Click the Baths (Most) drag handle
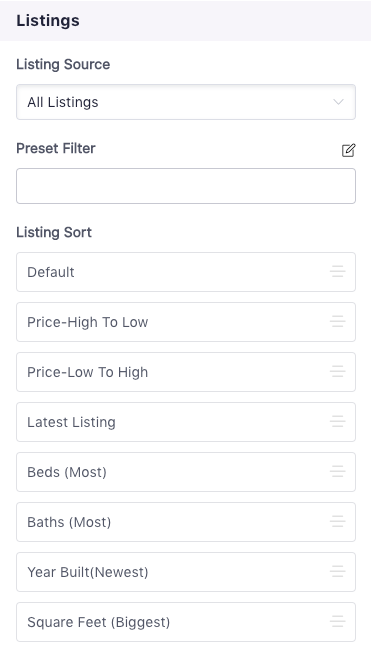371x650 pixels. pyautogui.click(x=338, y=521)
